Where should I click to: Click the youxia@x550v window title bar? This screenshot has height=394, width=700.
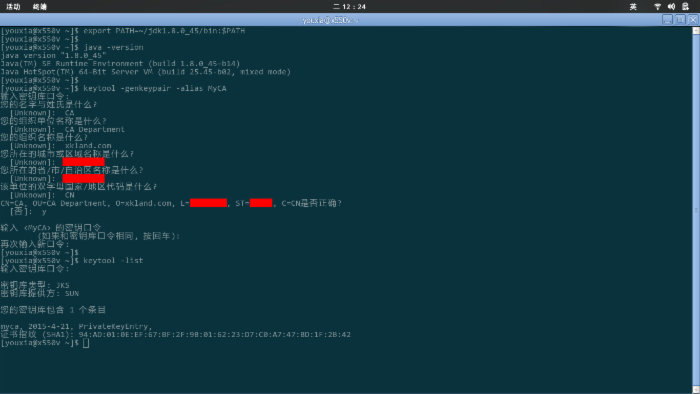(329, 20)
